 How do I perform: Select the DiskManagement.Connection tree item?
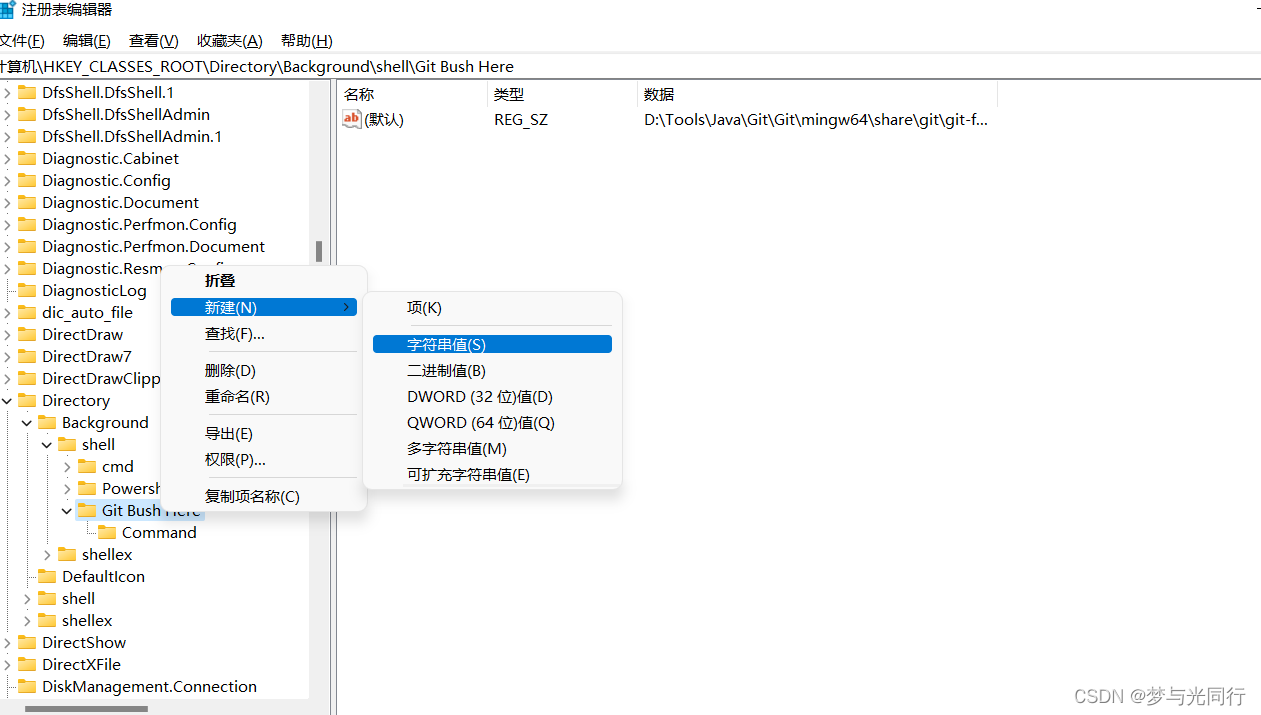[x=149, y=686]
